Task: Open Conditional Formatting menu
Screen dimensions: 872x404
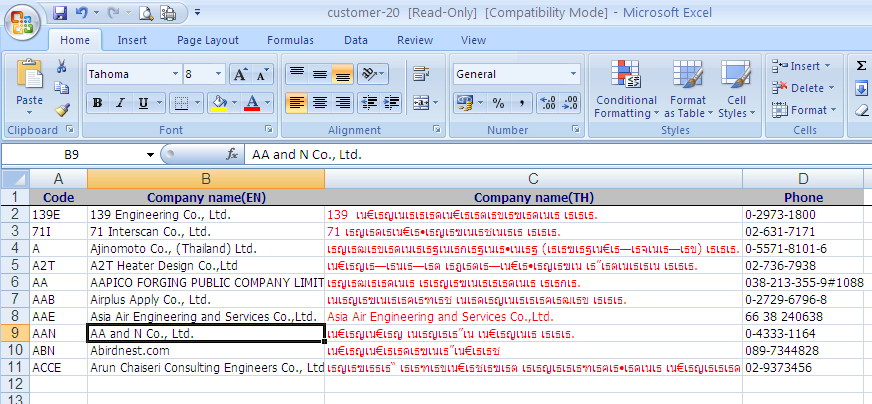Action: (626, 88)
